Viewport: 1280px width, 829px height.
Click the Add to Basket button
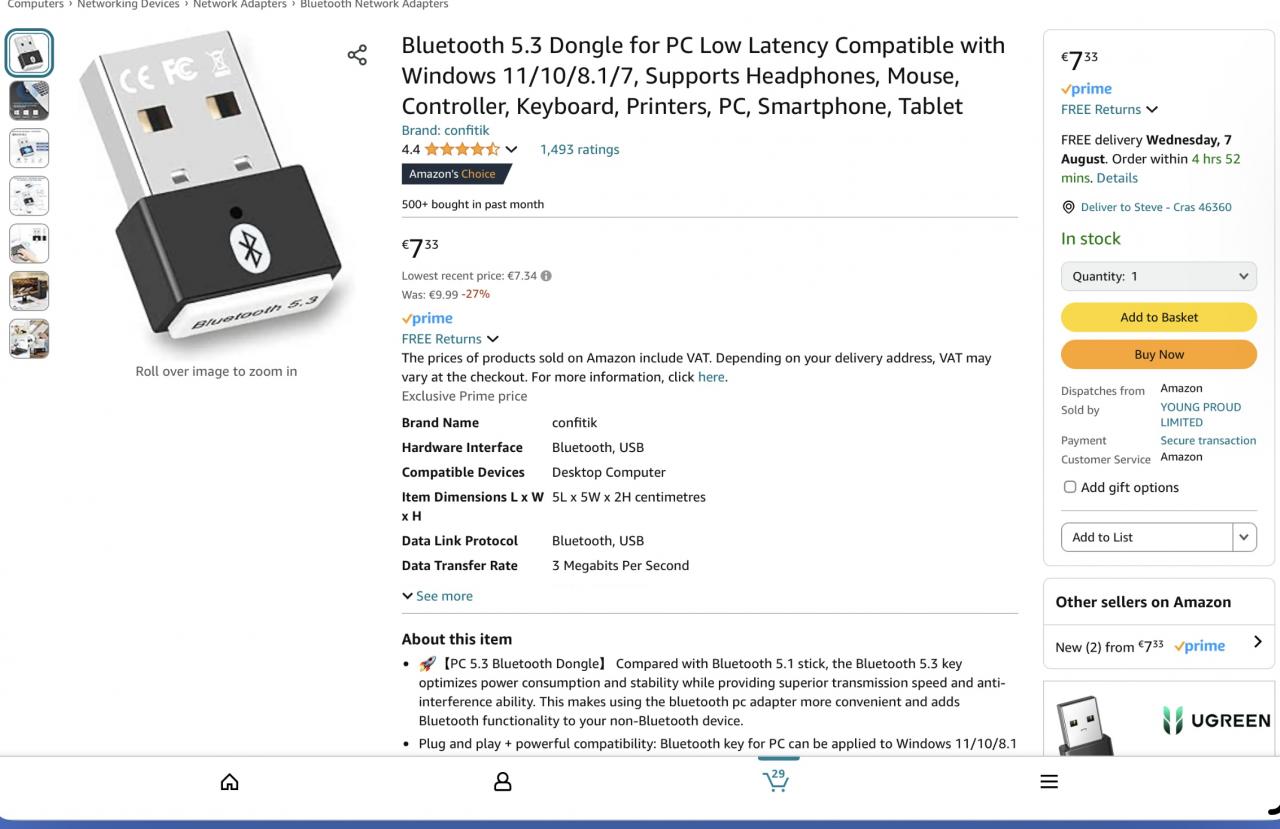pos(1158,317)
